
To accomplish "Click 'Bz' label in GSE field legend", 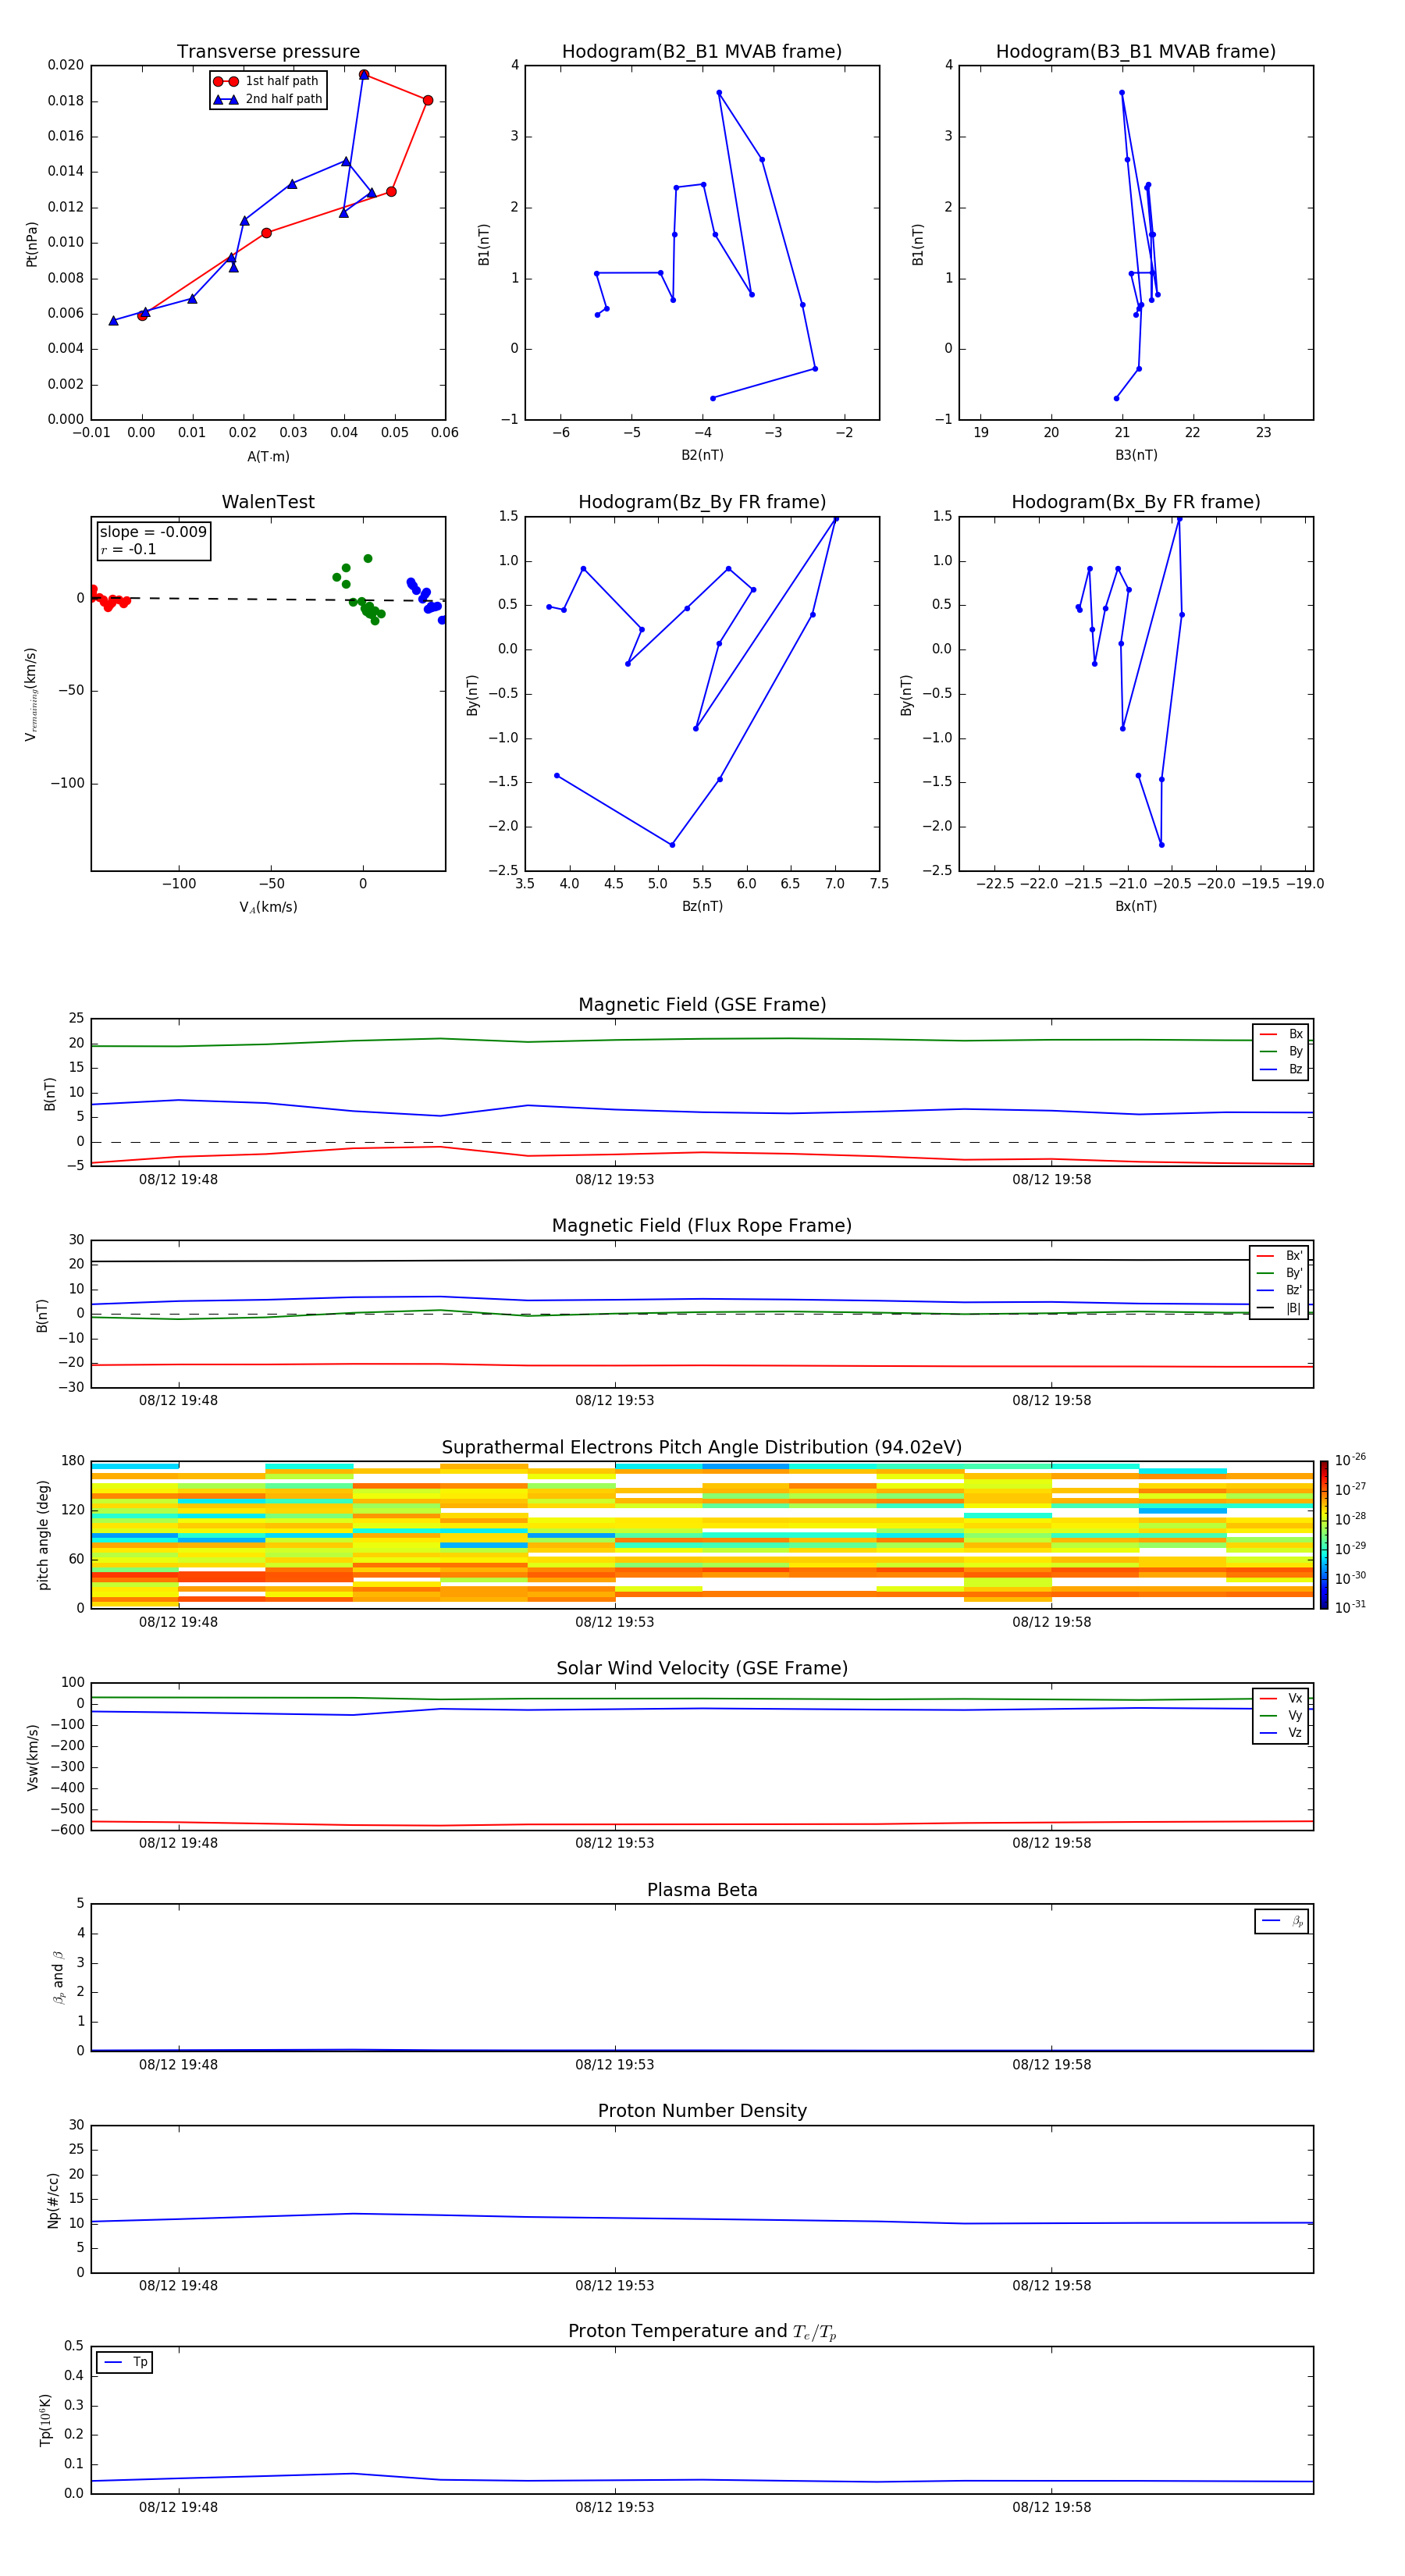I will (1295, 1070).
